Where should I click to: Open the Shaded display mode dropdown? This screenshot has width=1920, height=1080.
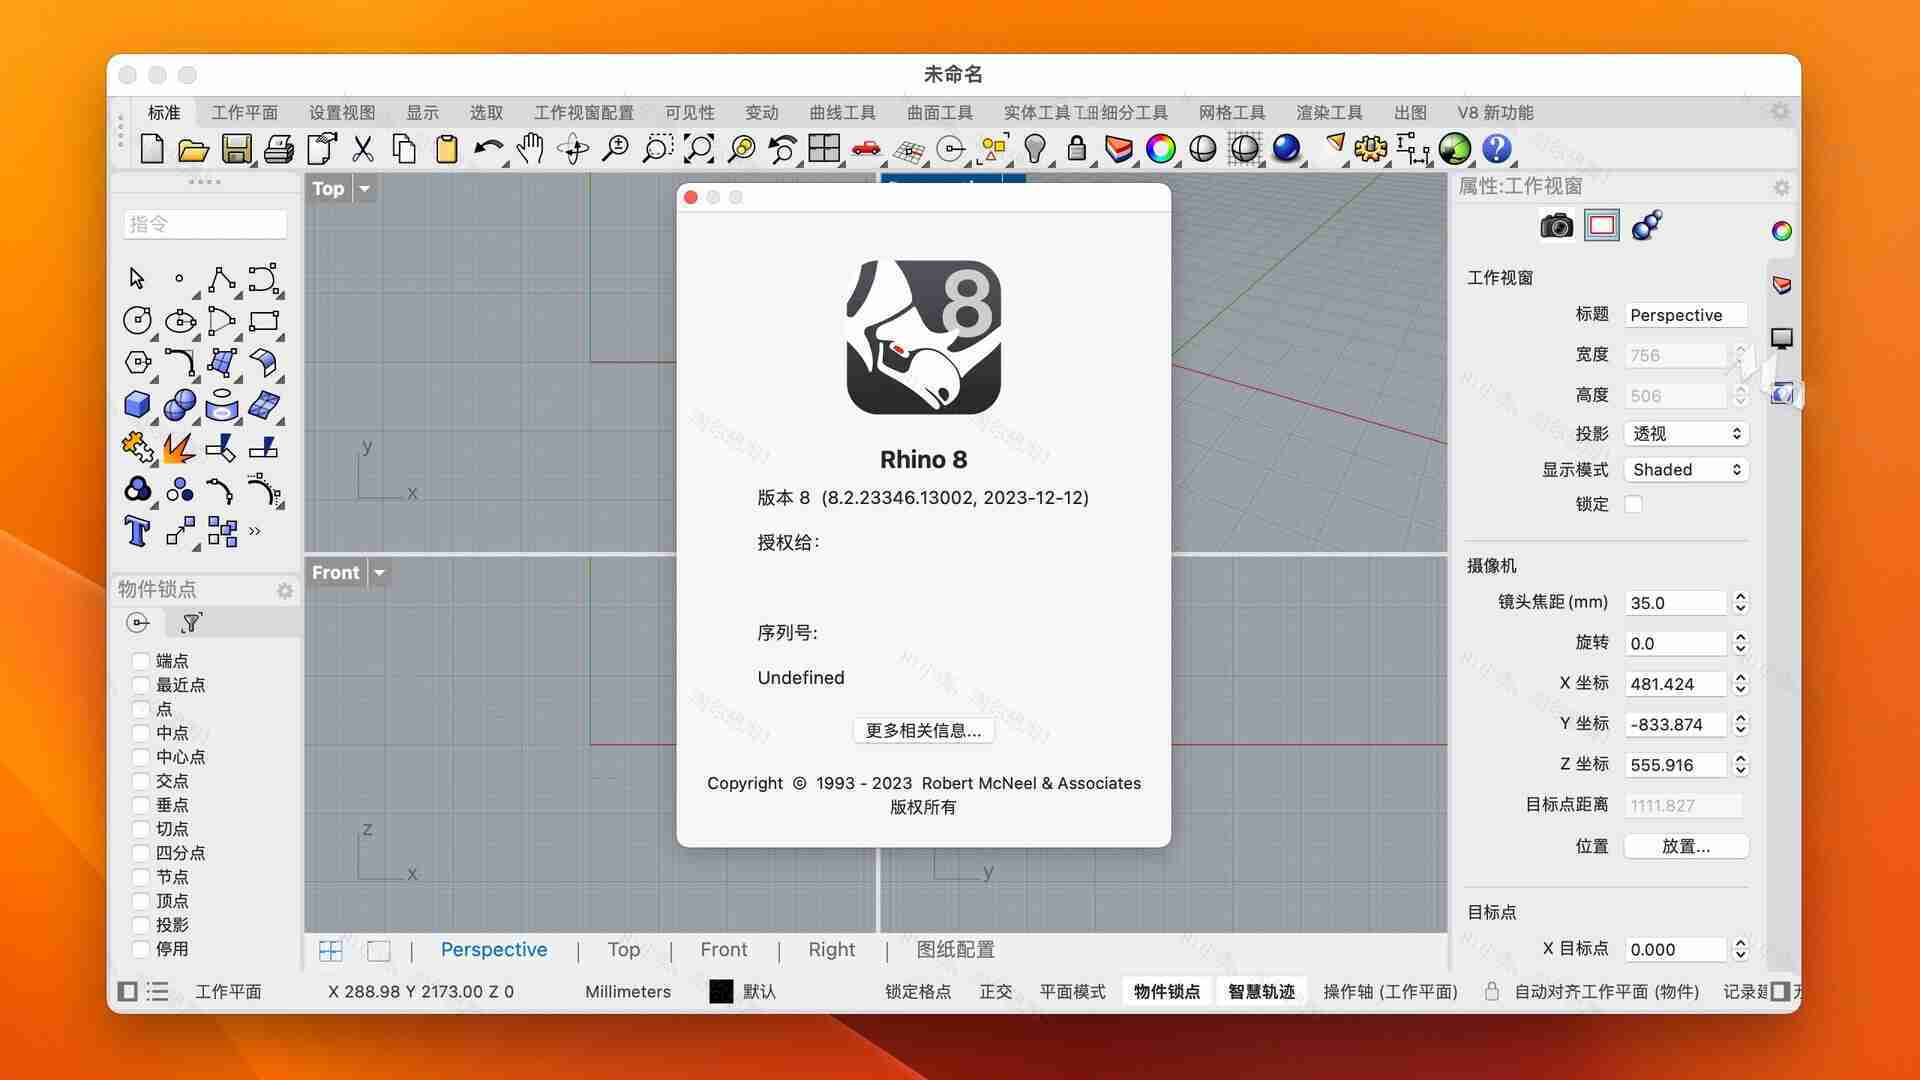1686,470
